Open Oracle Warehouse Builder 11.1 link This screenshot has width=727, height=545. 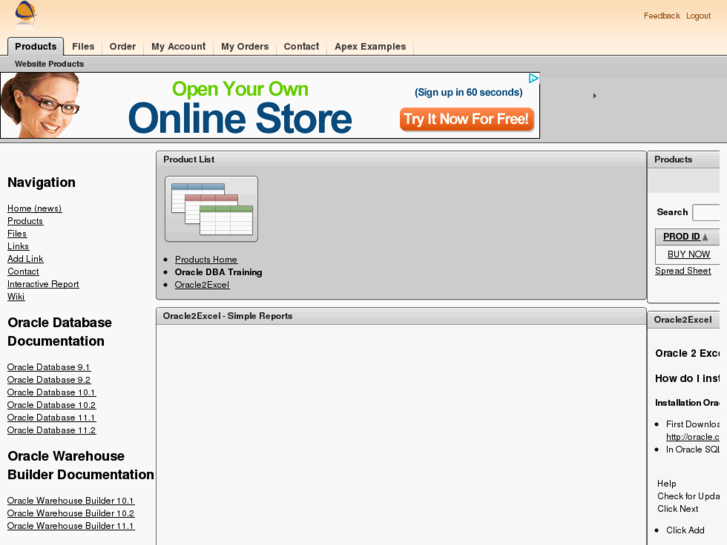click(x=70, y=526)
